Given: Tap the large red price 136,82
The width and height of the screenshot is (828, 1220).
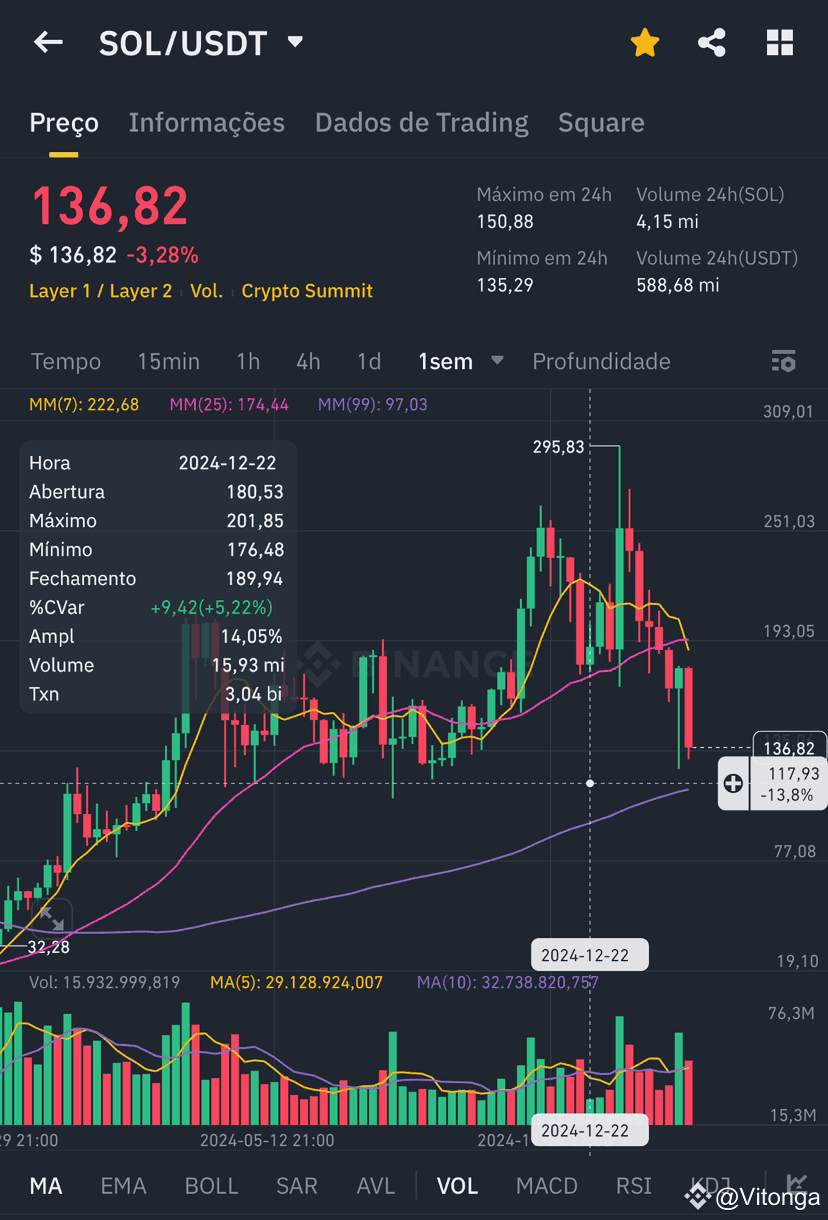Looking at the screenshot, I should point(109,206).
